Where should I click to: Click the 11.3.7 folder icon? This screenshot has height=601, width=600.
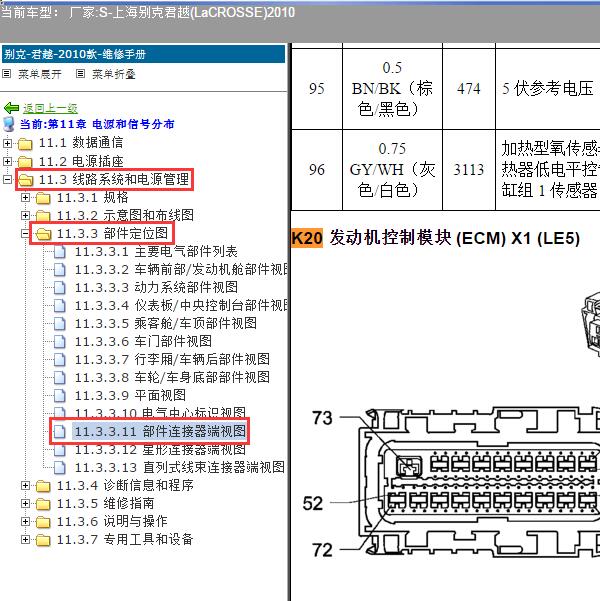pyautogui.click(x=43, y=540)
